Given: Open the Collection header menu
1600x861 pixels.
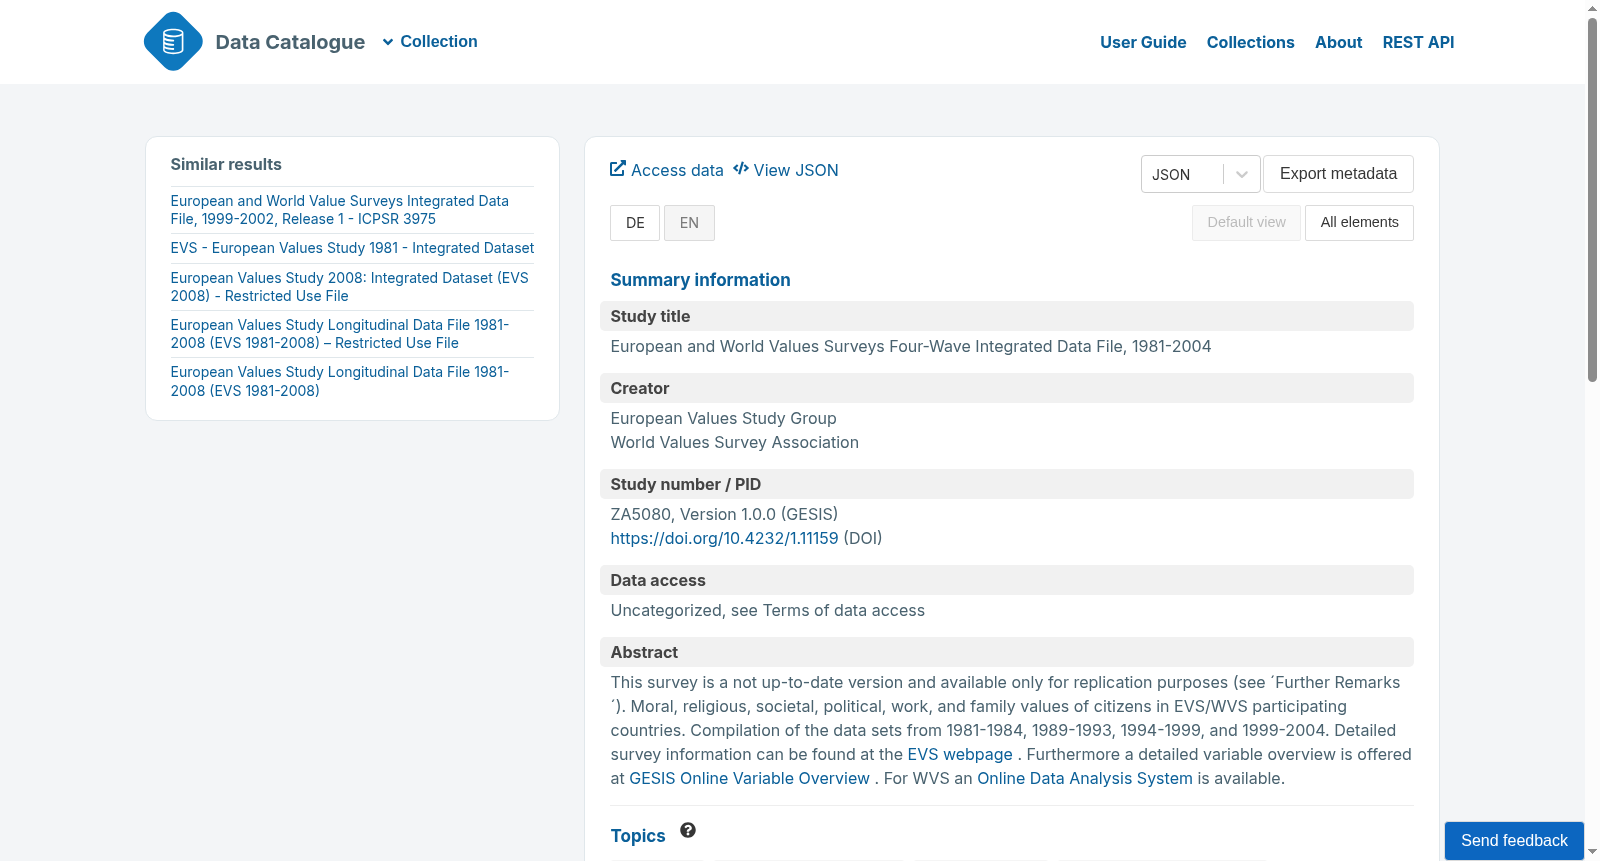Looking at the screenshot, I should click(x=430, y=42).
